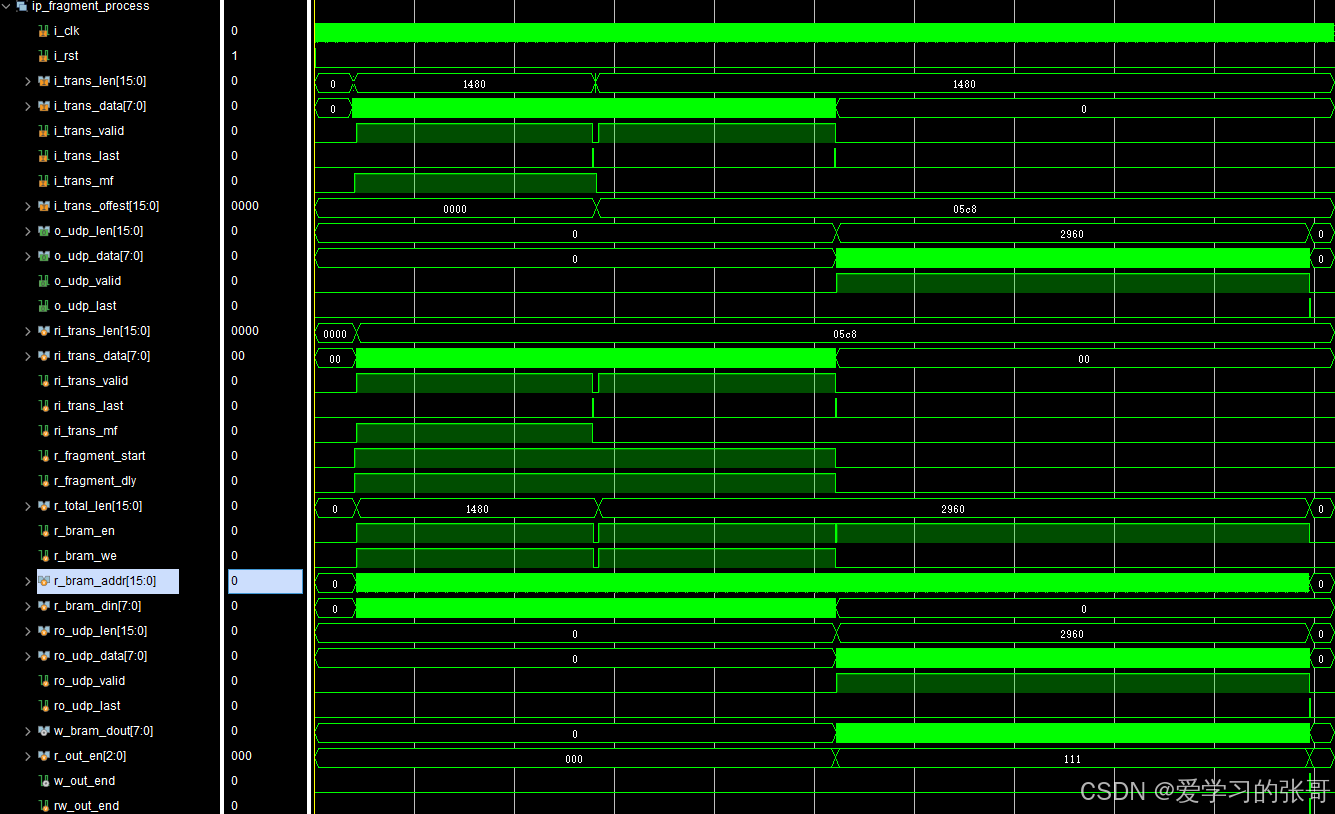Click the r_fragment_start signal icon
The image size is (1335, 814).
[x=44, y=456]
